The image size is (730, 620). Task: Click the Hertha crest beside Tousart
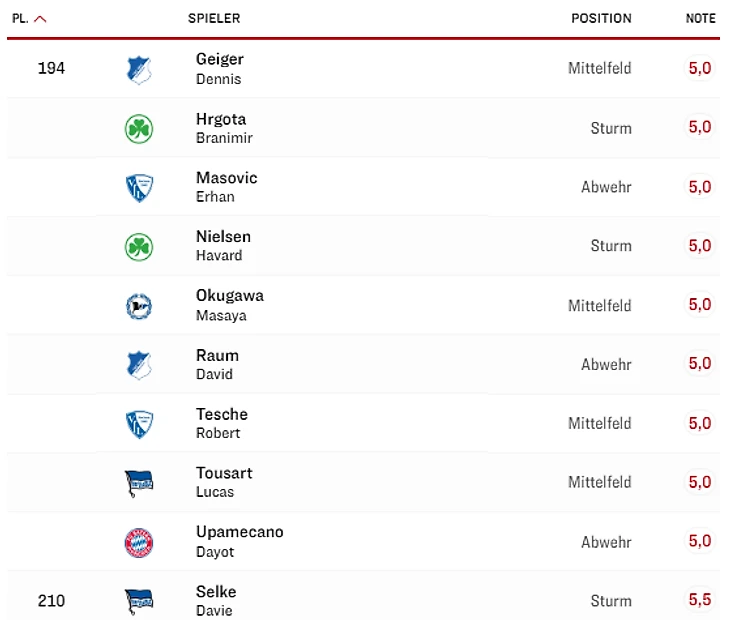point(139,483)
